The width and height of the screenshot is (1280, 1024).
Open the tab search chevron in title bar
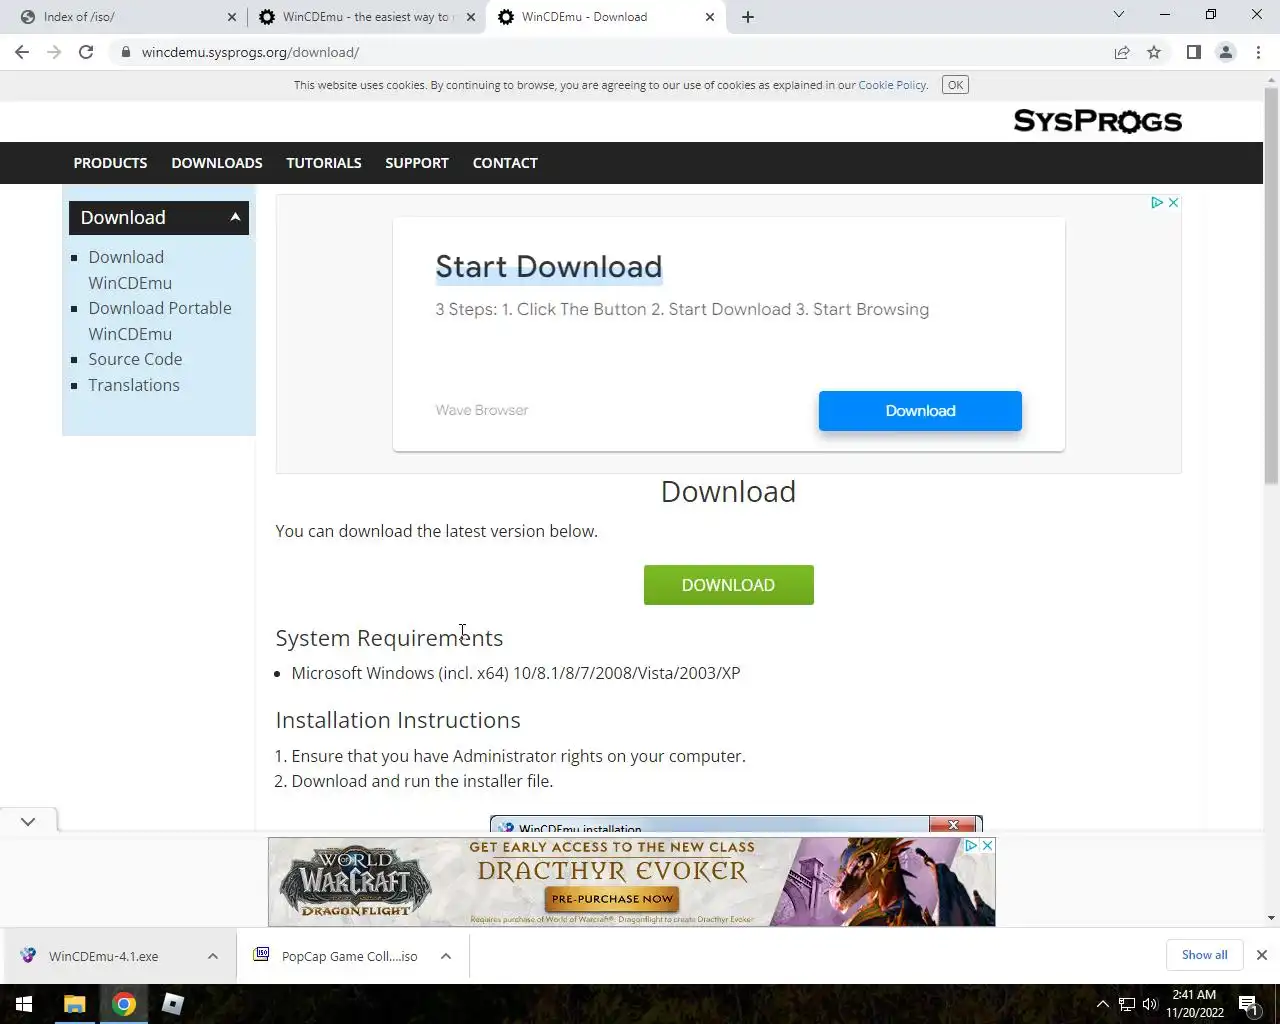1119,15
